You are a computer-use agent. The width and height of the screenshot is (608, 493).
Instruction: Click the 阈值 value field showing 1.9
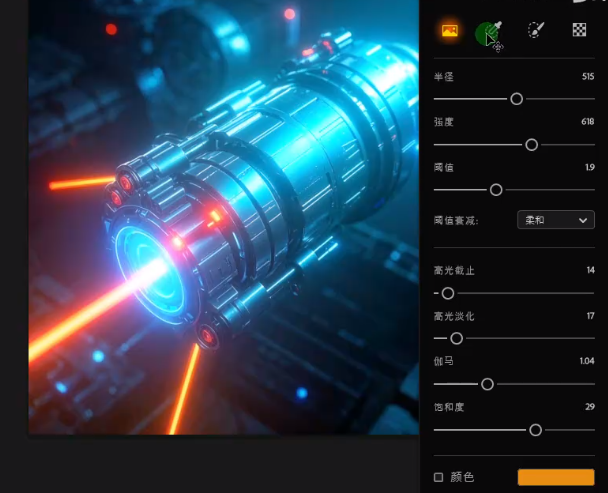(x=589, y=168)
